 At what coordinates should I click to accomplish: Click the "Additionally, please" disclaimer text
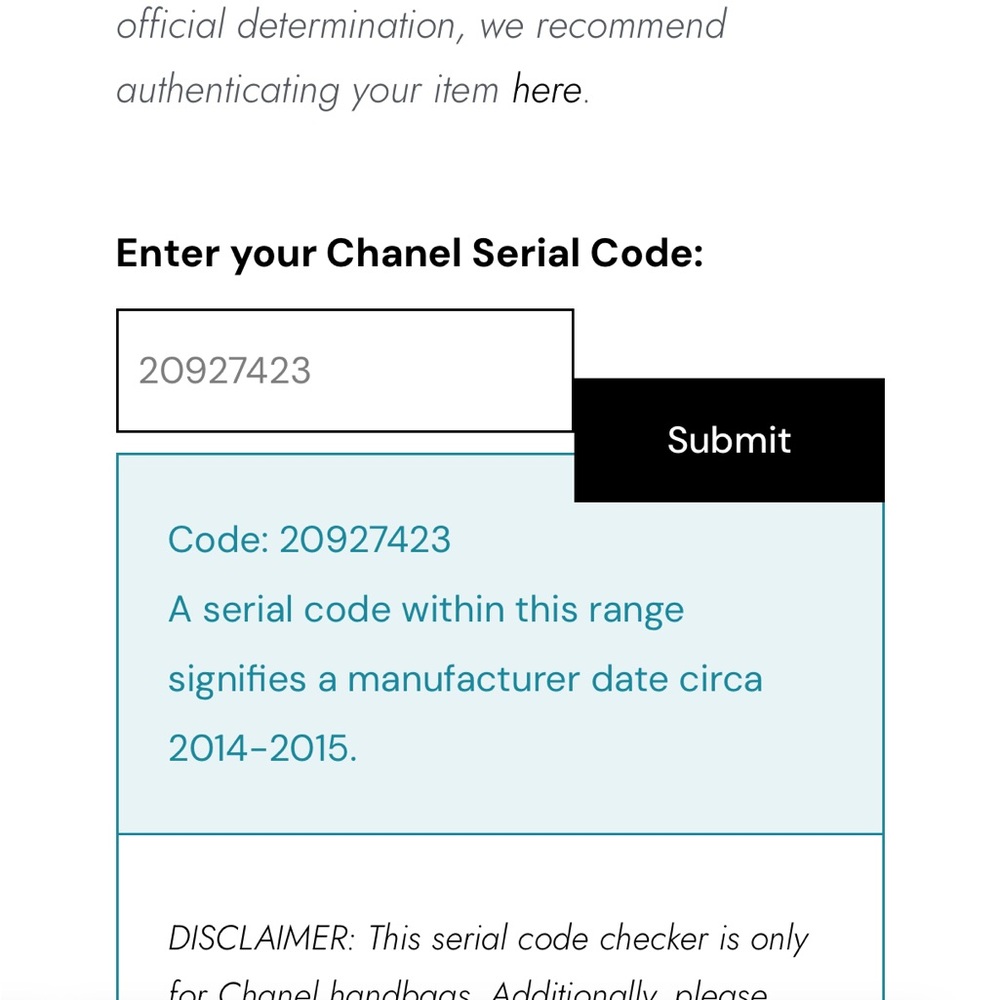[x=629, y=990]
